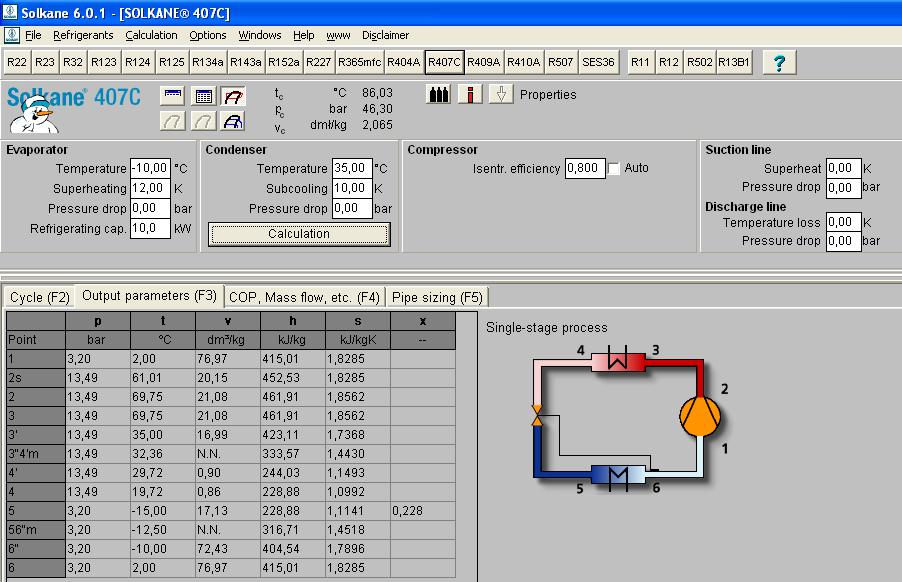
Task: Open the three gas cylinders icon
Action: 439,94
